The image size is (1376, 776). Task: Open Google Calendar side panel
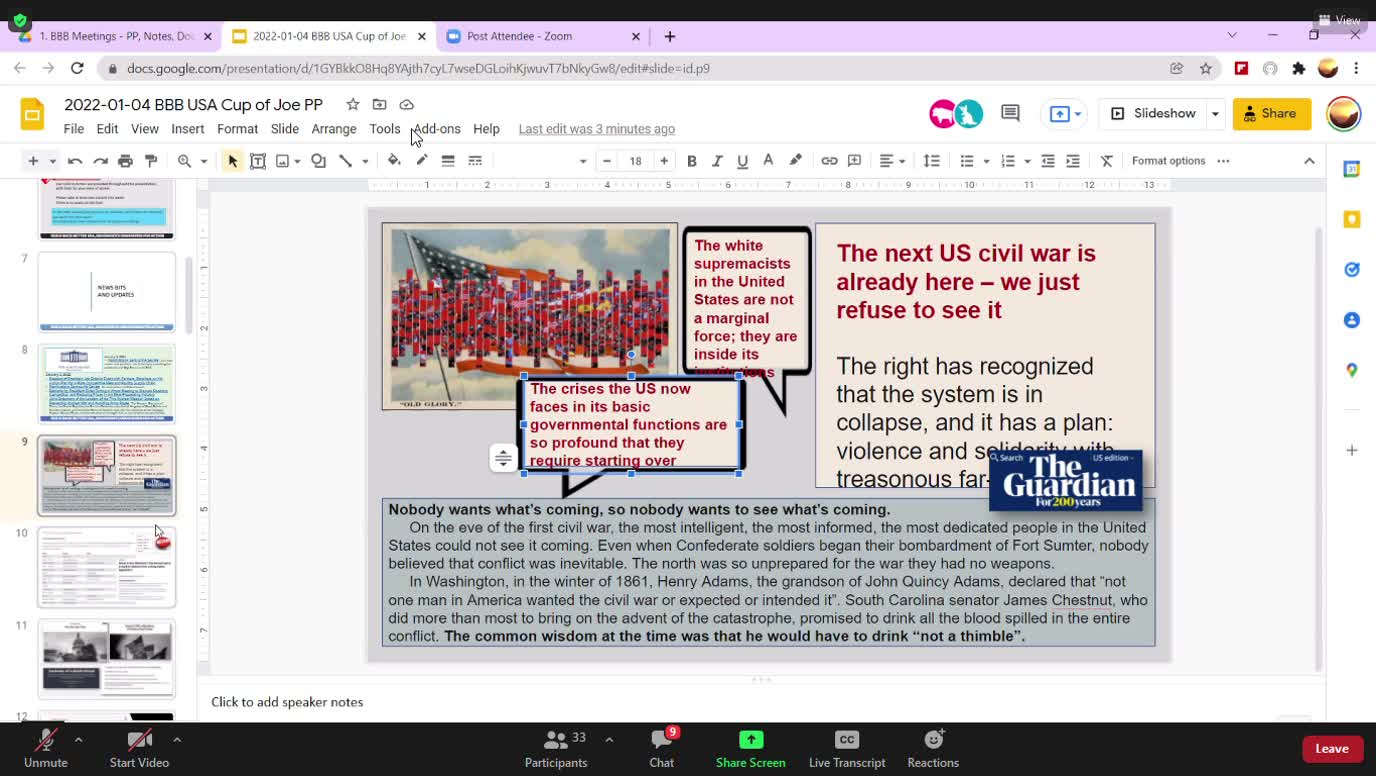click(x=1352, y=169)
